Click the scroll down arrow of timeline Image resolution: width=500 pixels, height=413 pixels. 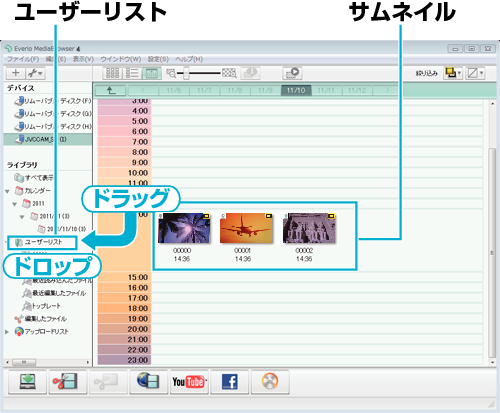pos(492,362)
